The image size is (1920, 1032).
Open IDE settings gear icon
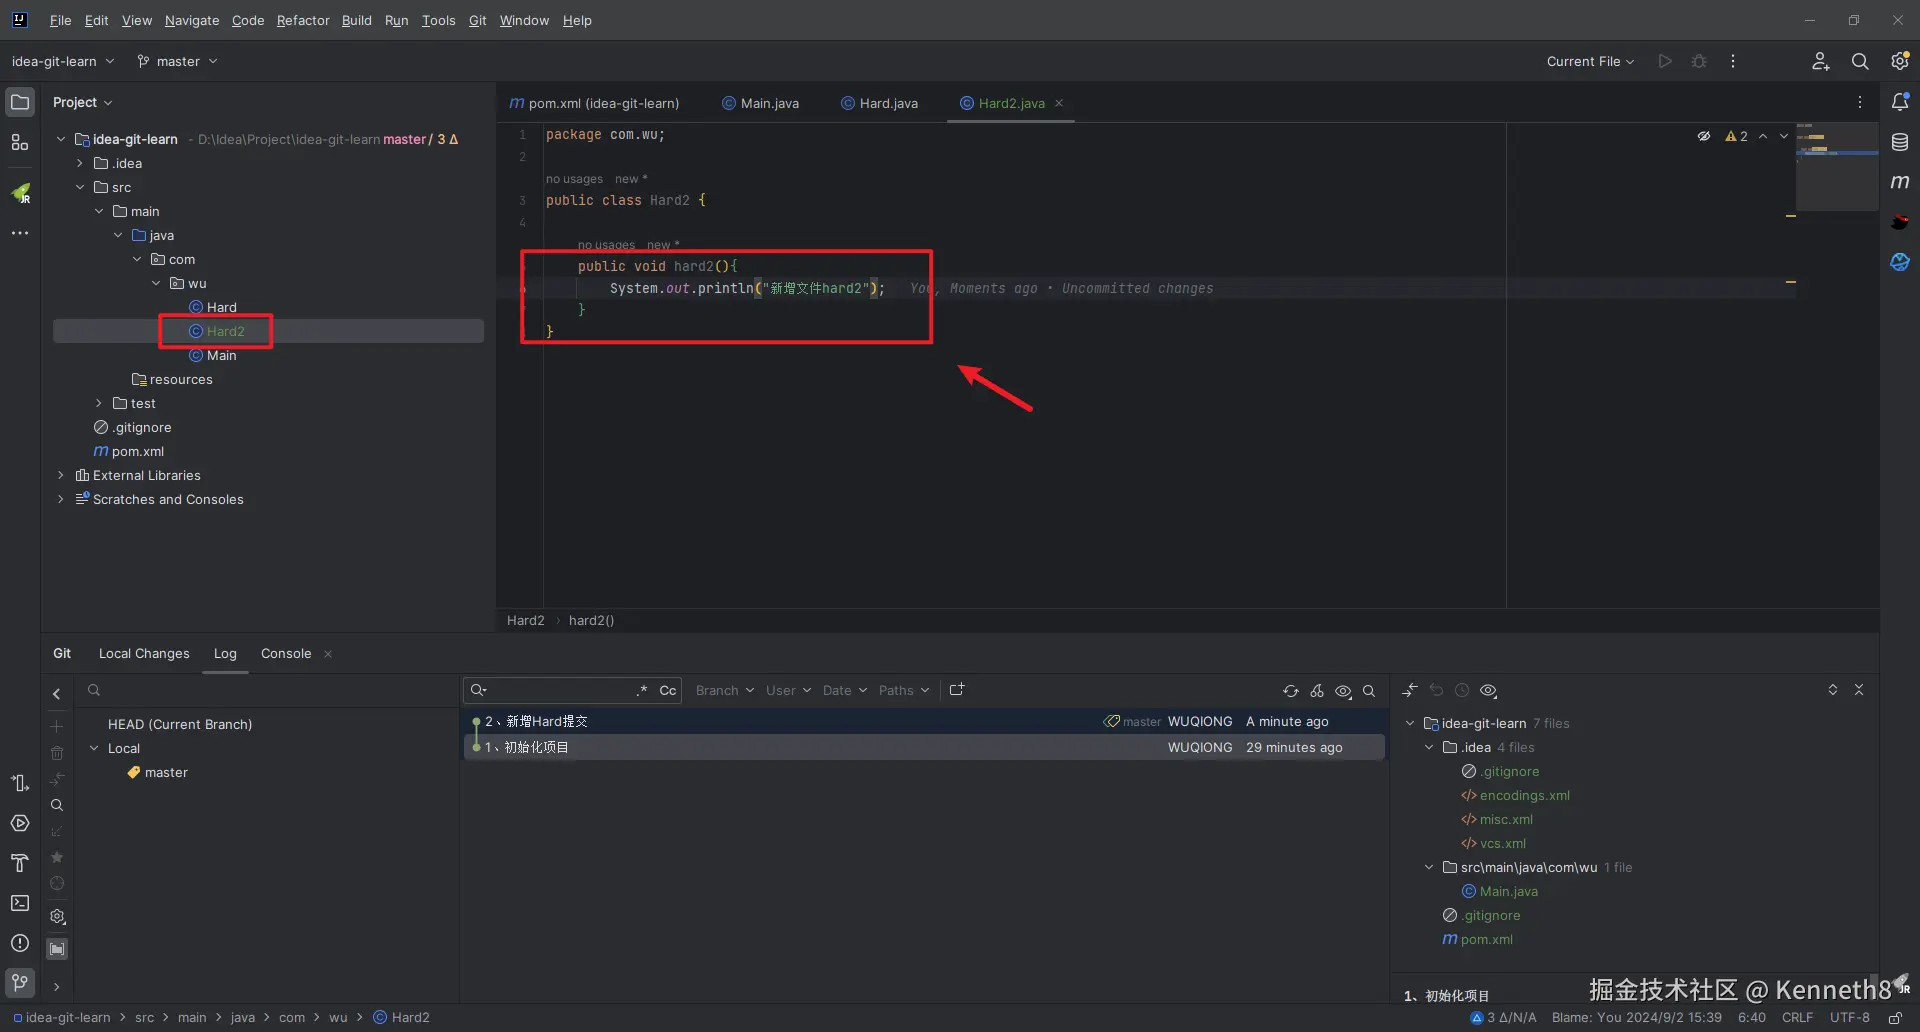click(x=1900, y=61)
